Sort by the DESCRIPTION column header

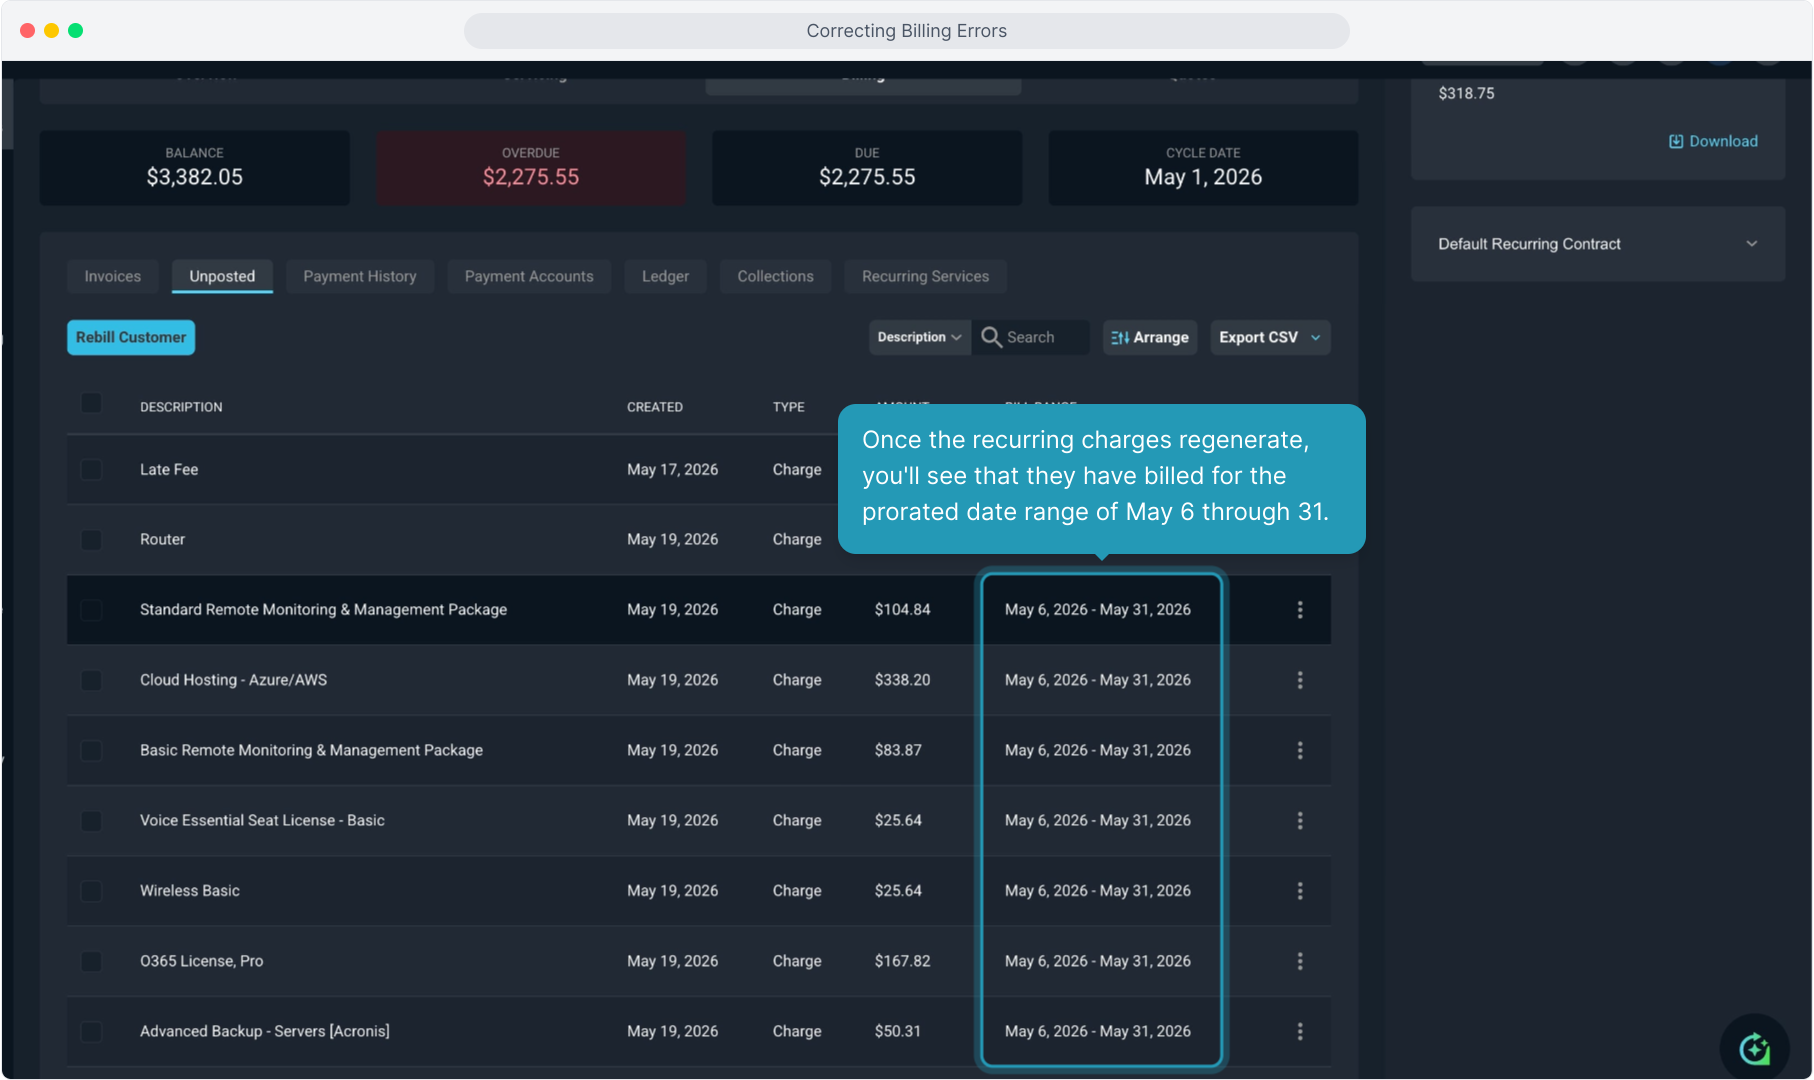tap(181, 407)
